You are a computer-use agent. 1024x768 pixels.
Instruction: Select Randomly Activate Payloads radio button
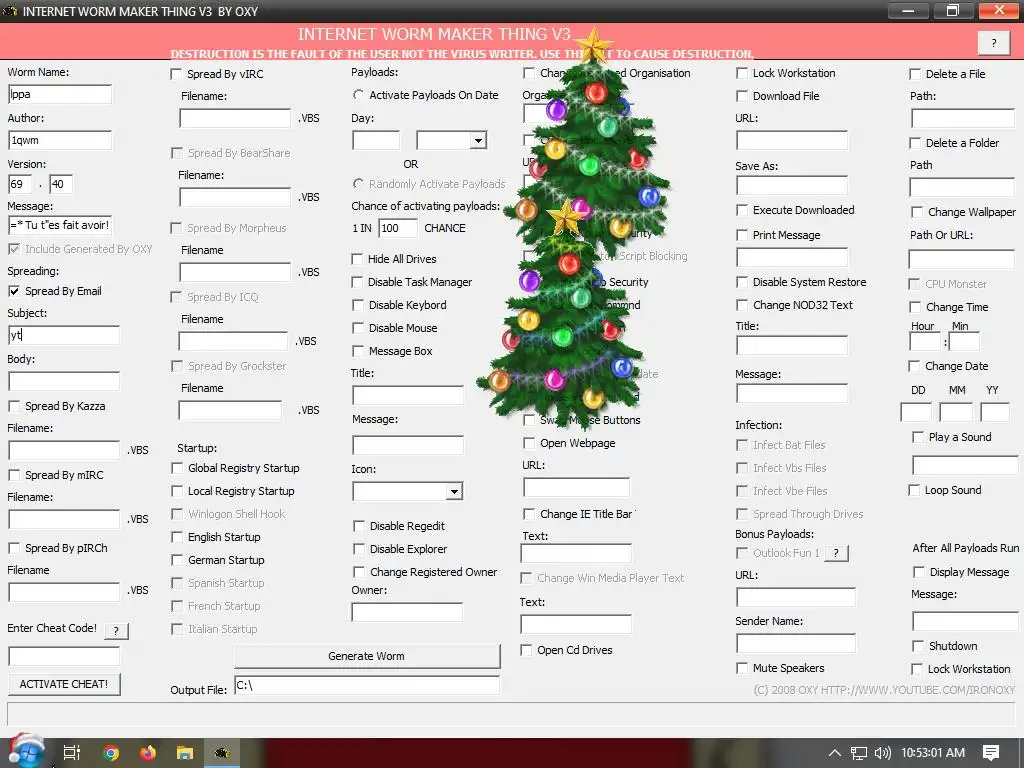coord(358,184)
